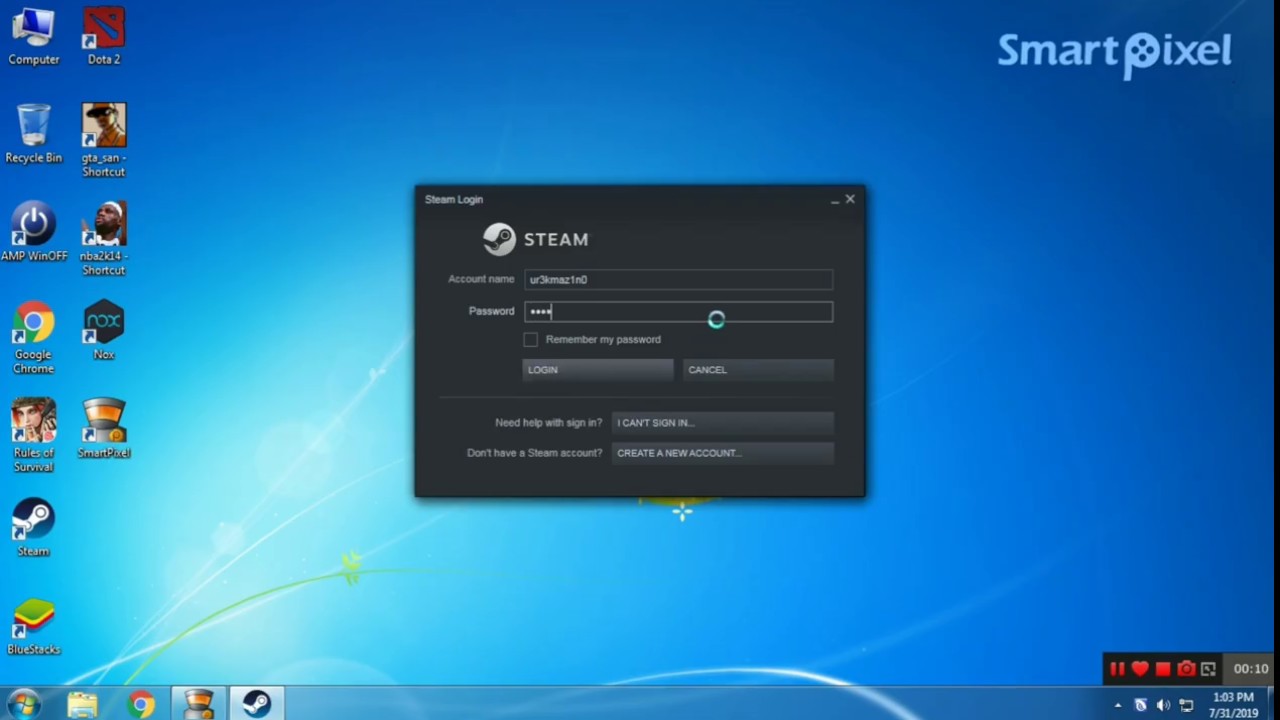Open Chrome from the taskbar
1280x720 pixels.
[141, 704]
